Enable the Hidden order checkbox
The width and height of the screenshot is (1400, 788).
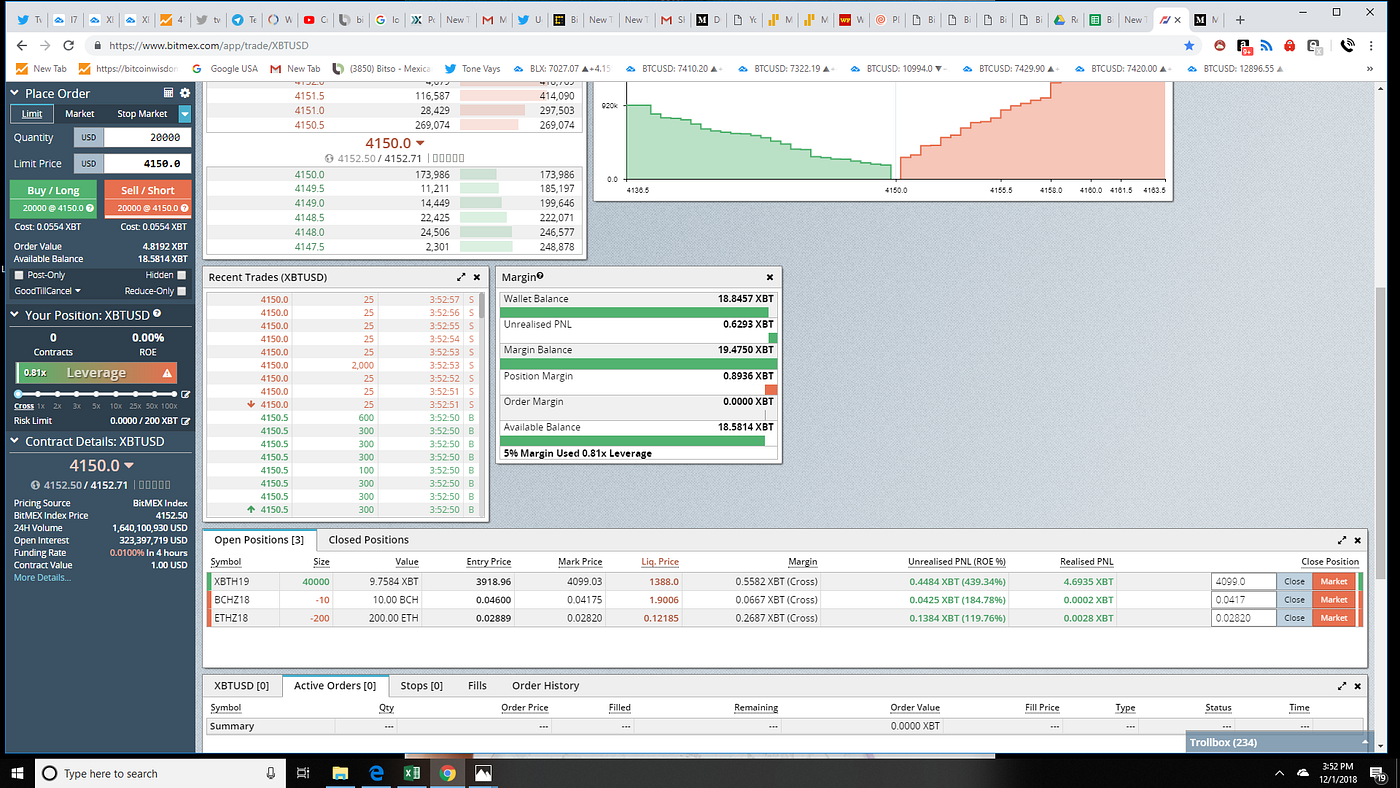[181, 275]
